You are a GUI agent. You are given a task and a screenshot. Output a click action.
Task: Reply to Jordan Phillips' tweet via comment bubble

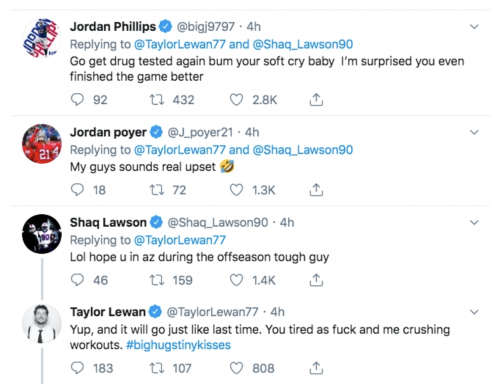pyautogui.click(x=77, y=100)
